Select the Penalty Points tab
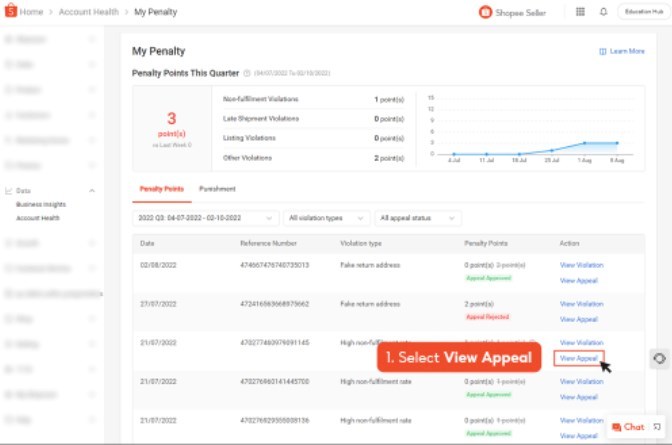 [x=160, y=188]
